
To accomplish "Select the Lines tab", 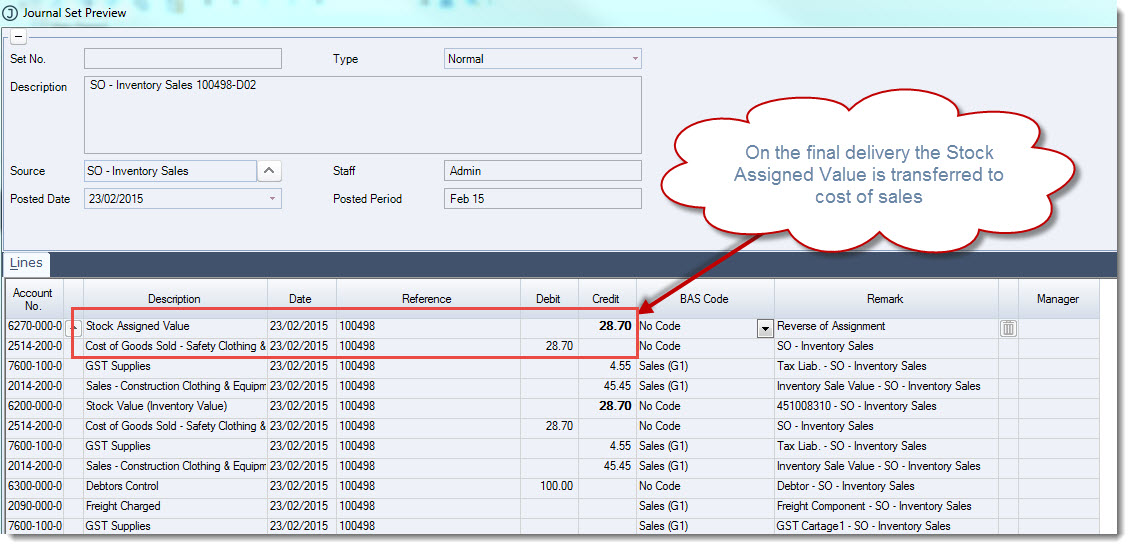I will pos(25,264).
